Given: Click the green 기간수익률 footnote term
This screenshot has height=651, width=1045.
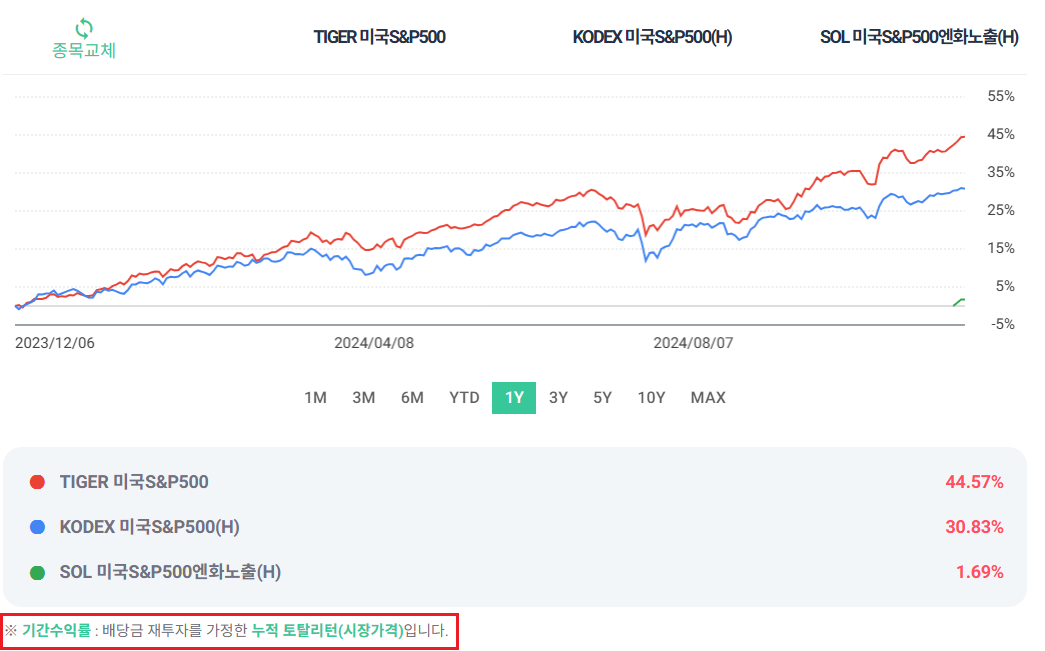Looking at the screenshot, I should point(56,630).
